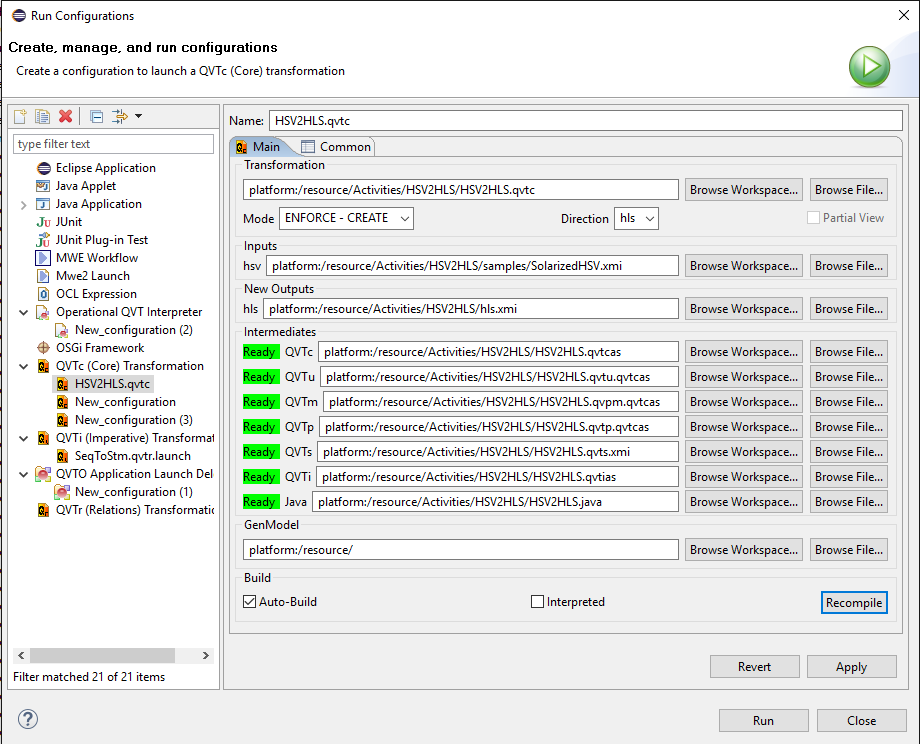Screen dimensions: 920x744
Task: Enable the Interpreted checkbox
Action: pyautogui.click(x=537, y=601)
